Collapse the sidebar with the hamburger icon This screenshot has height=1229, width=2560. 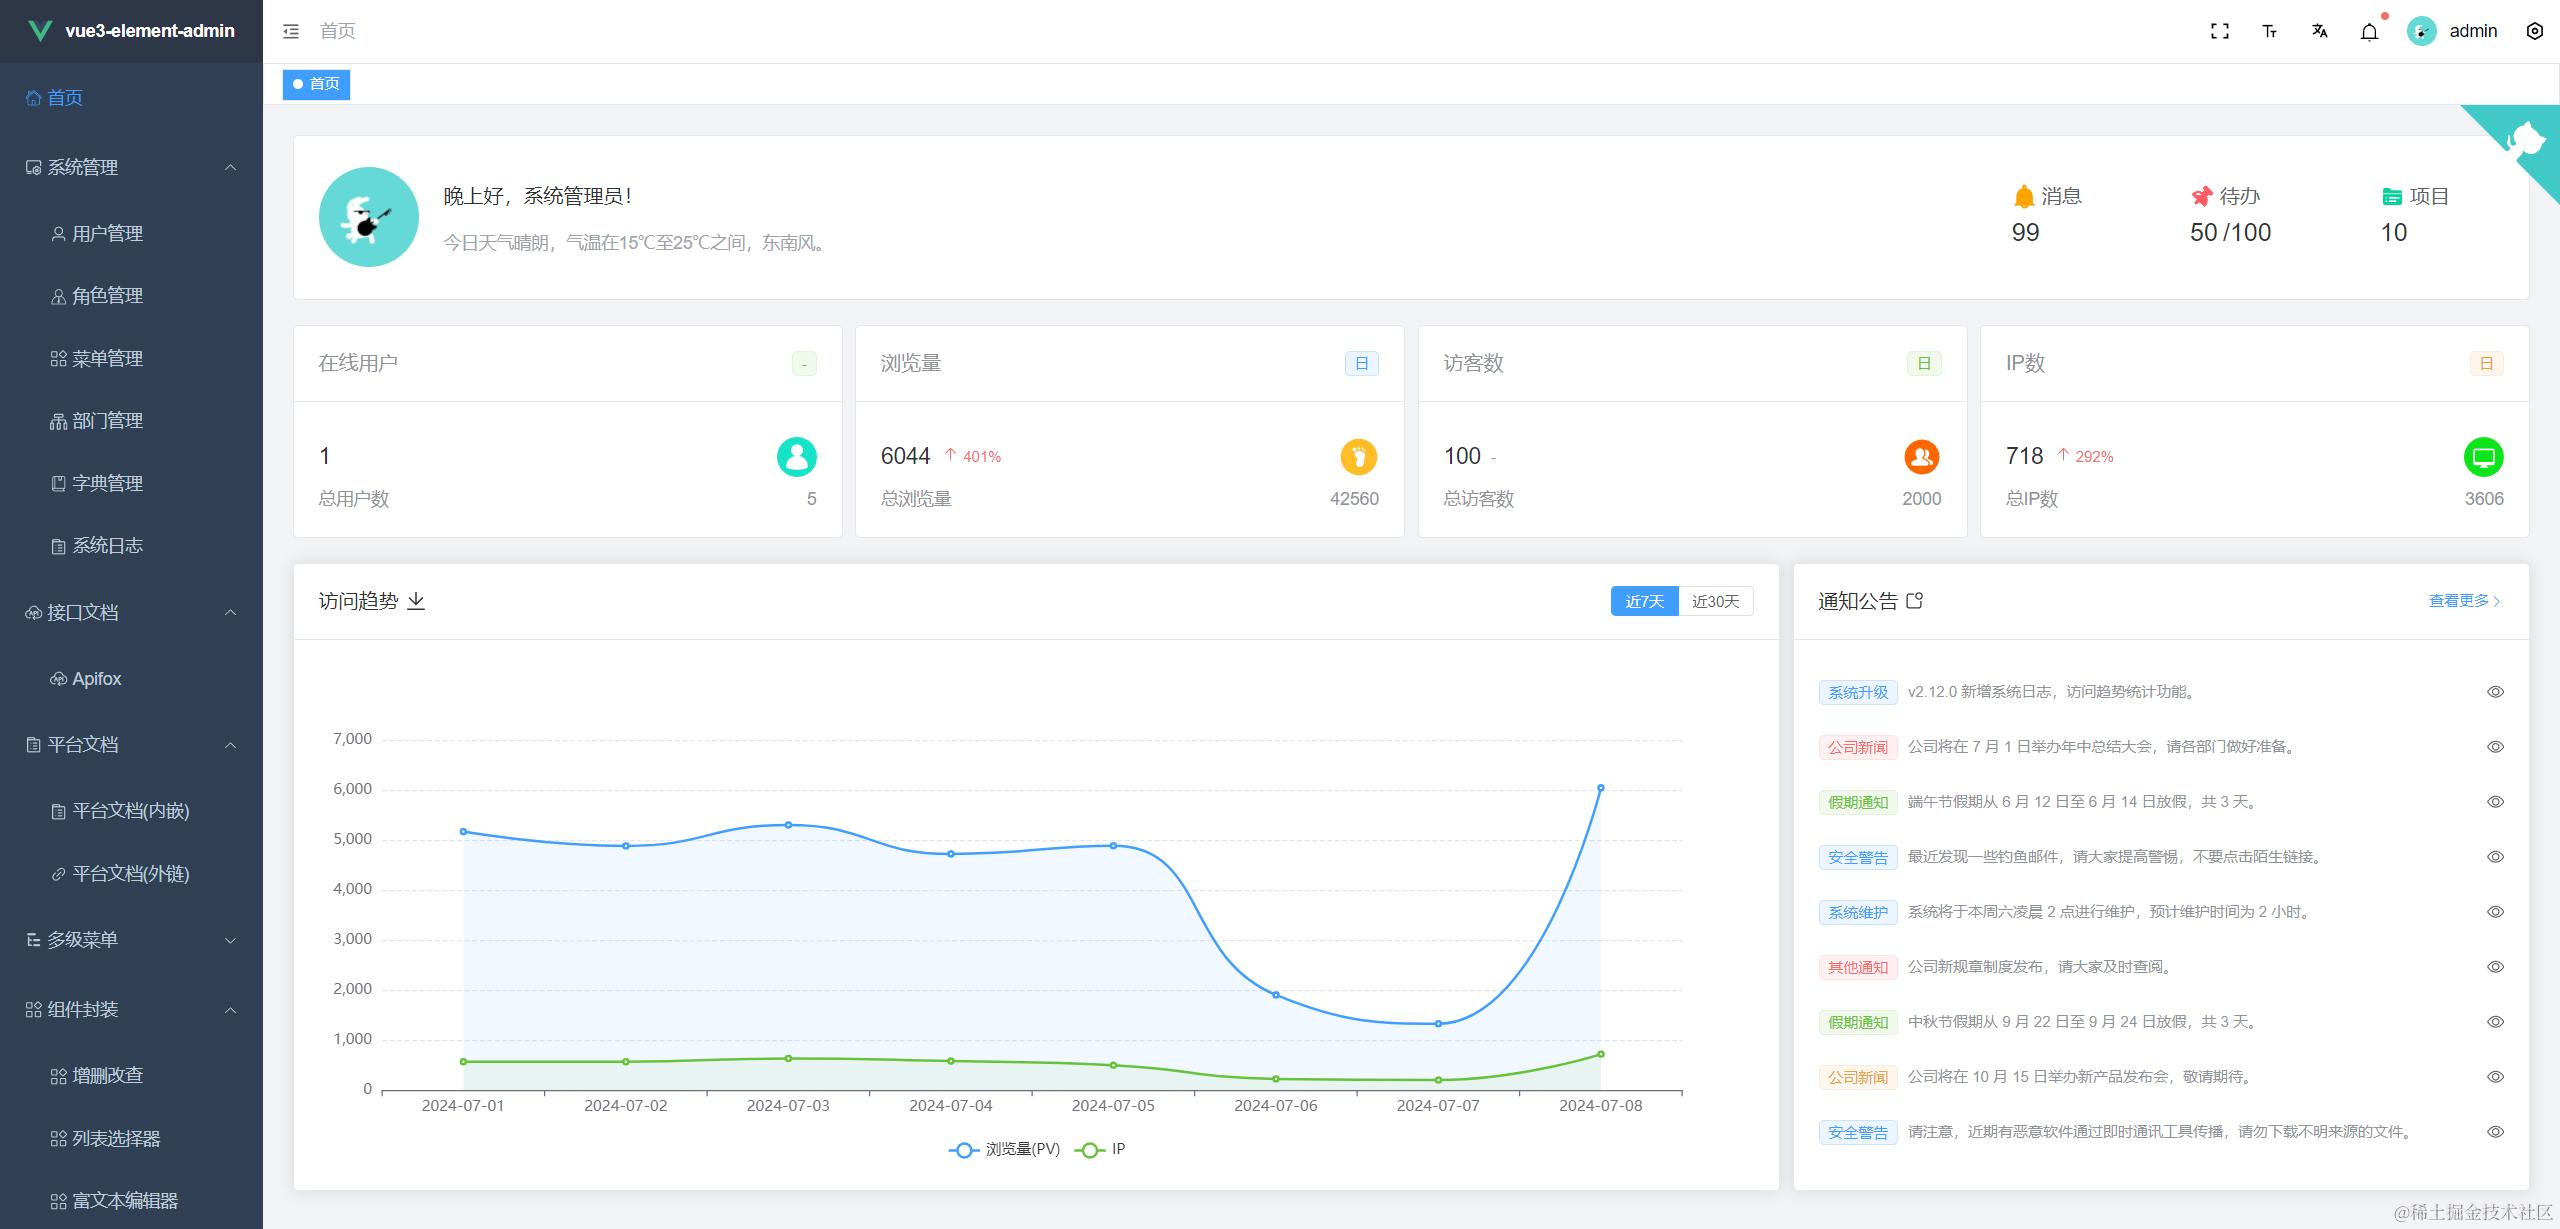[x=291, y=32]
